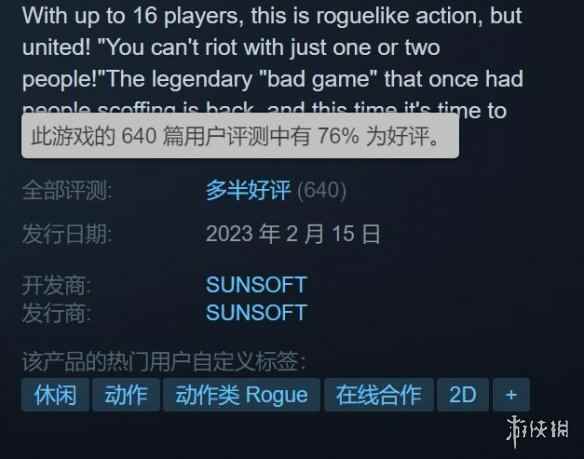Image resolution: width=584 pixels, height=459 pixels.
Task: Click the 发行日期 label
Action: (67, 234)
